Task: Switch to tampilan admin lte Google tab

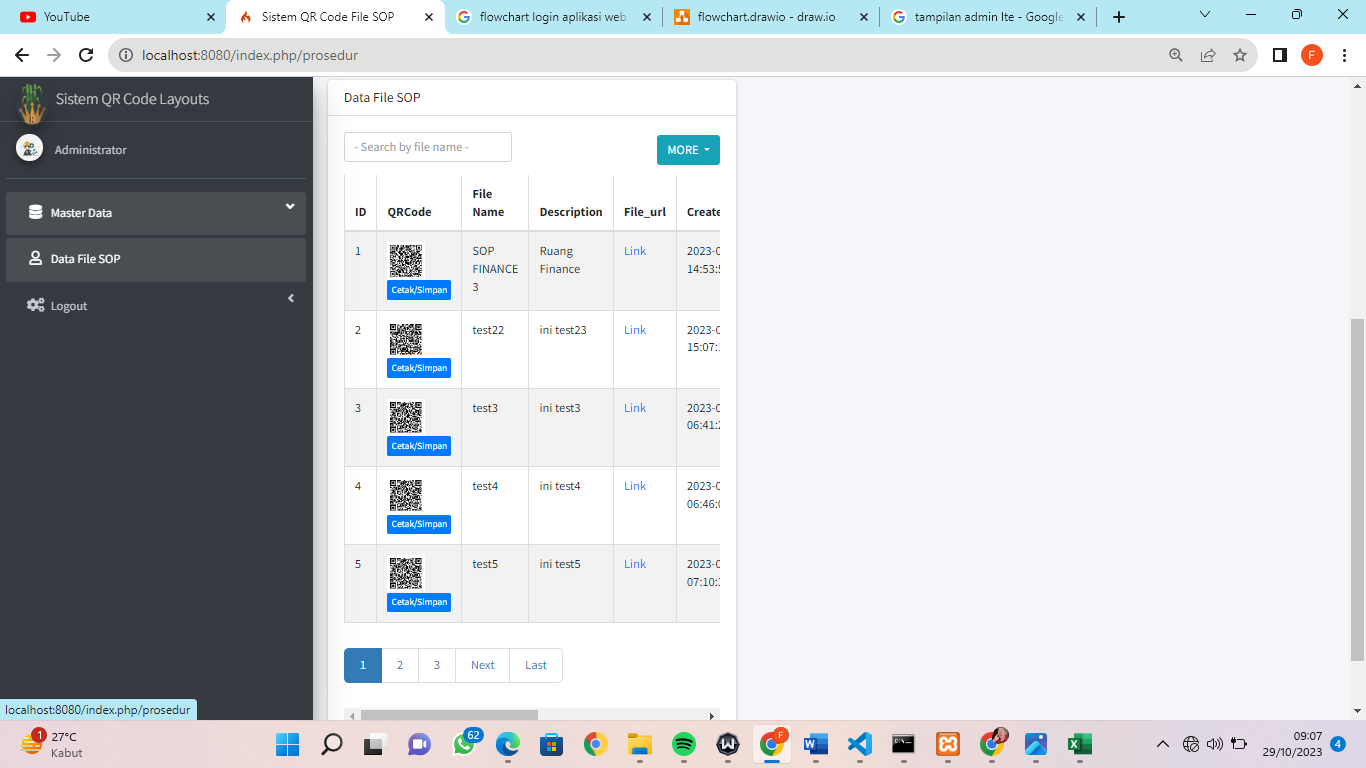Action: point(988,17)
